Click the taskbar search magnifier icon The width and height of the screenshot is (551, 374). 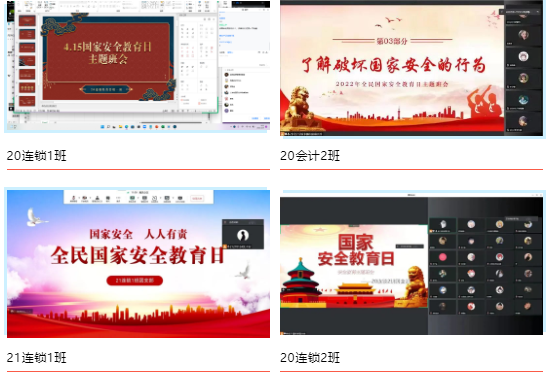109,127
